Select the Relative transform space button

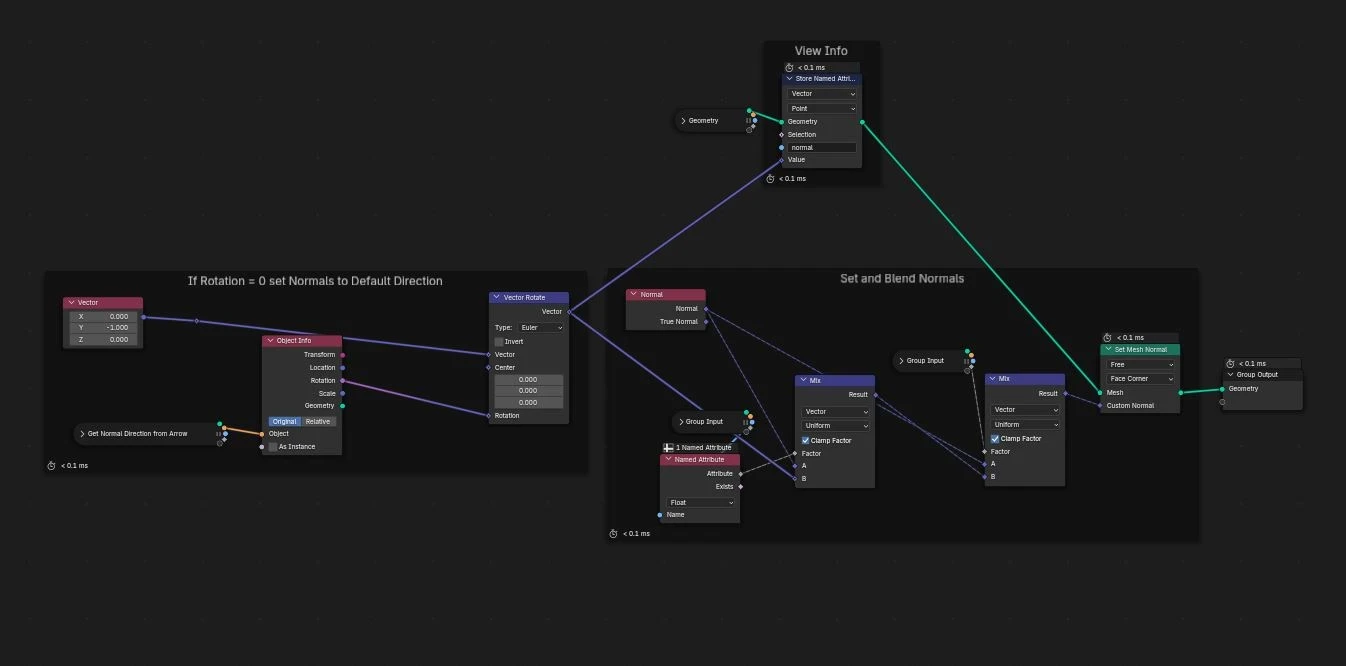[x=318, y=422]
